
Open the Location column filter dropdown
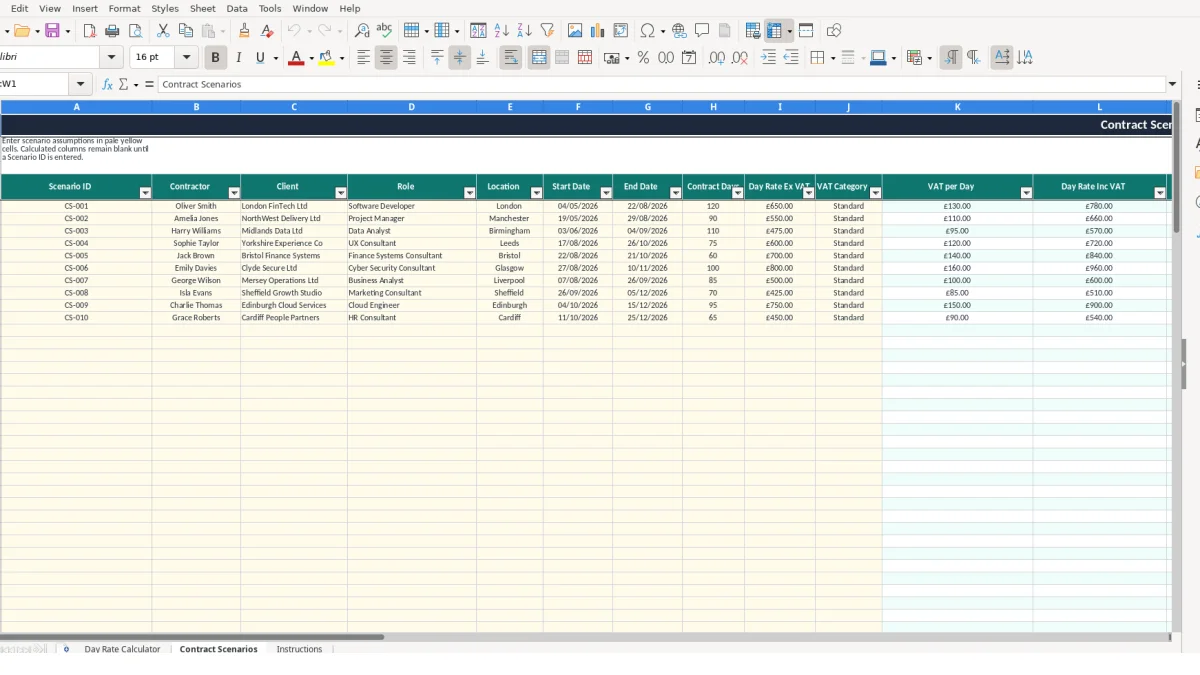pos(536,192)
